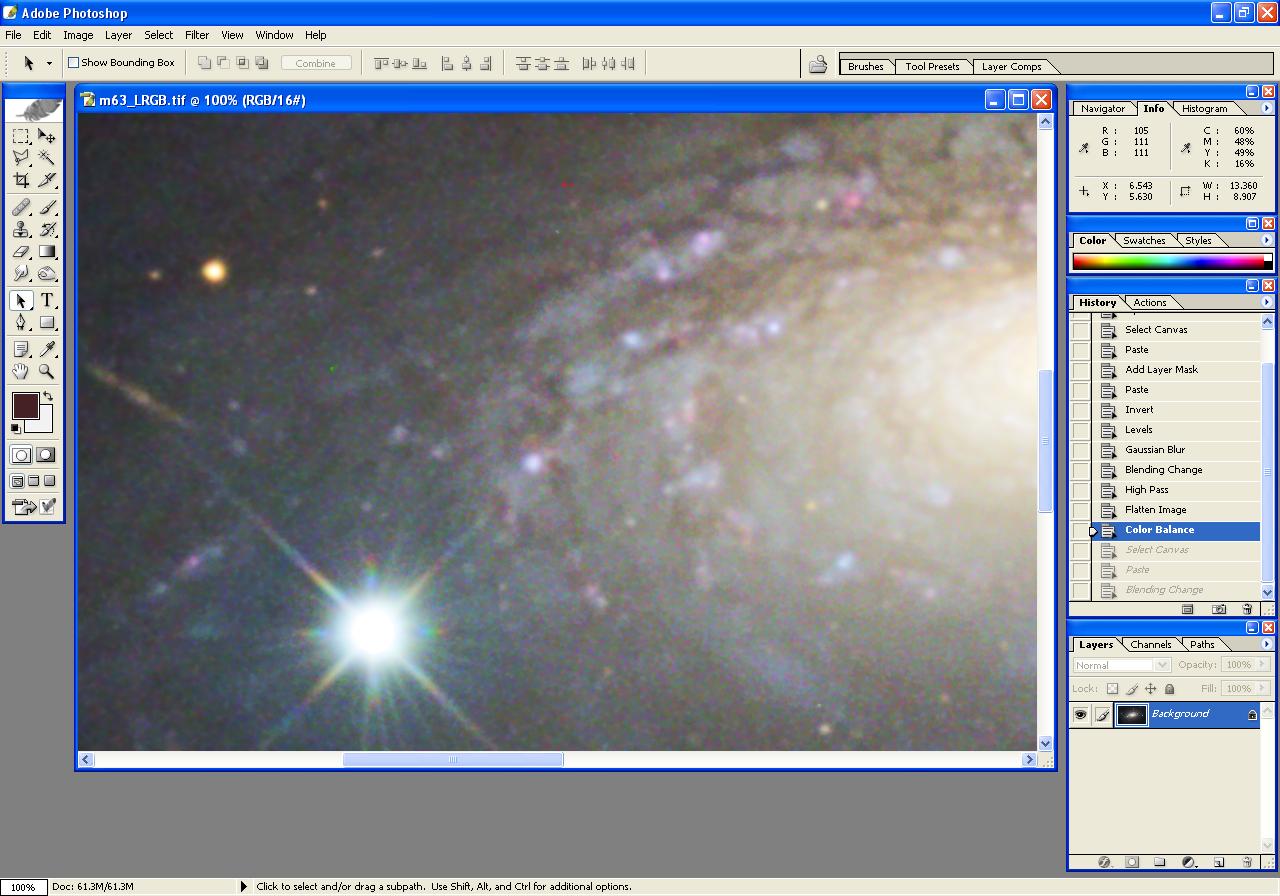Select the High Pass history state
This screenshot has width=1280, height=896.
pyautogui.click(x=1146, y=490)
